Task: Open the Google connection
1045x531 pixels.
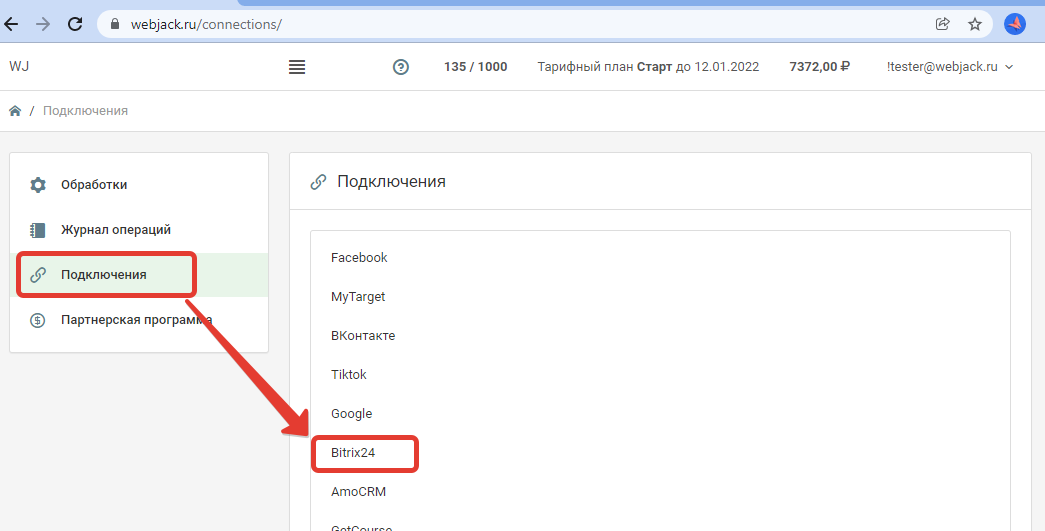Action: [351, 414]
